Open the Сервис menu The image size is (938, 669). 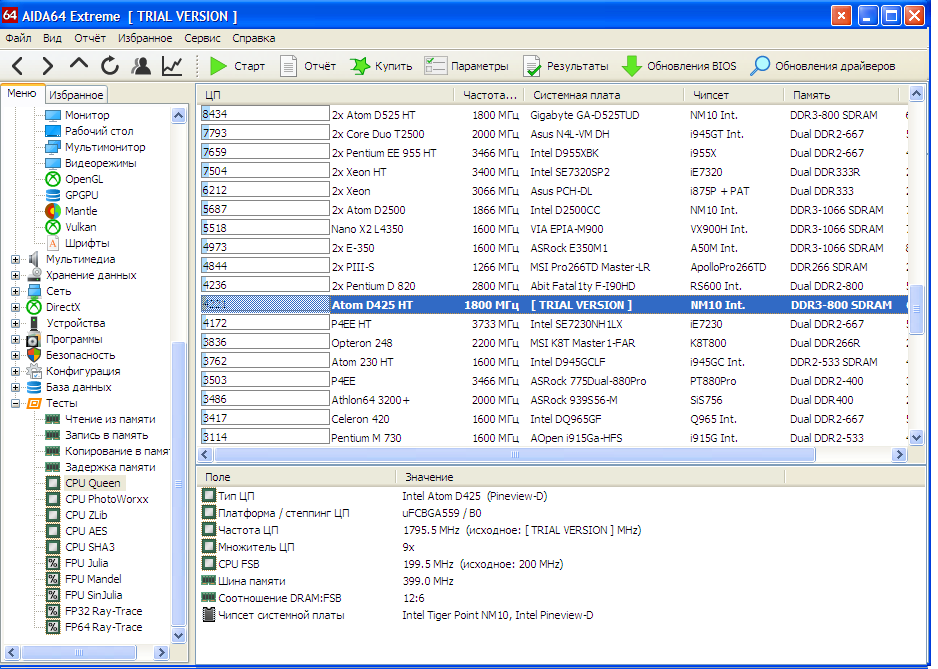coord(202,38)
